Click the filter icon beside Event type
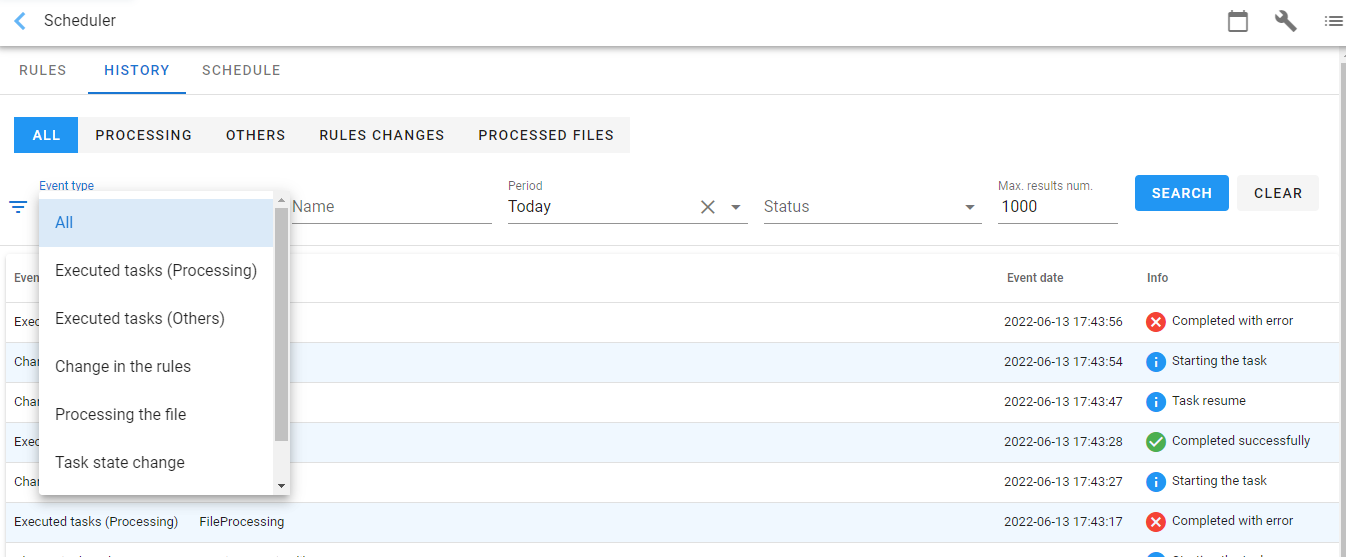The image size is (1346, 557). pos(18,207)
